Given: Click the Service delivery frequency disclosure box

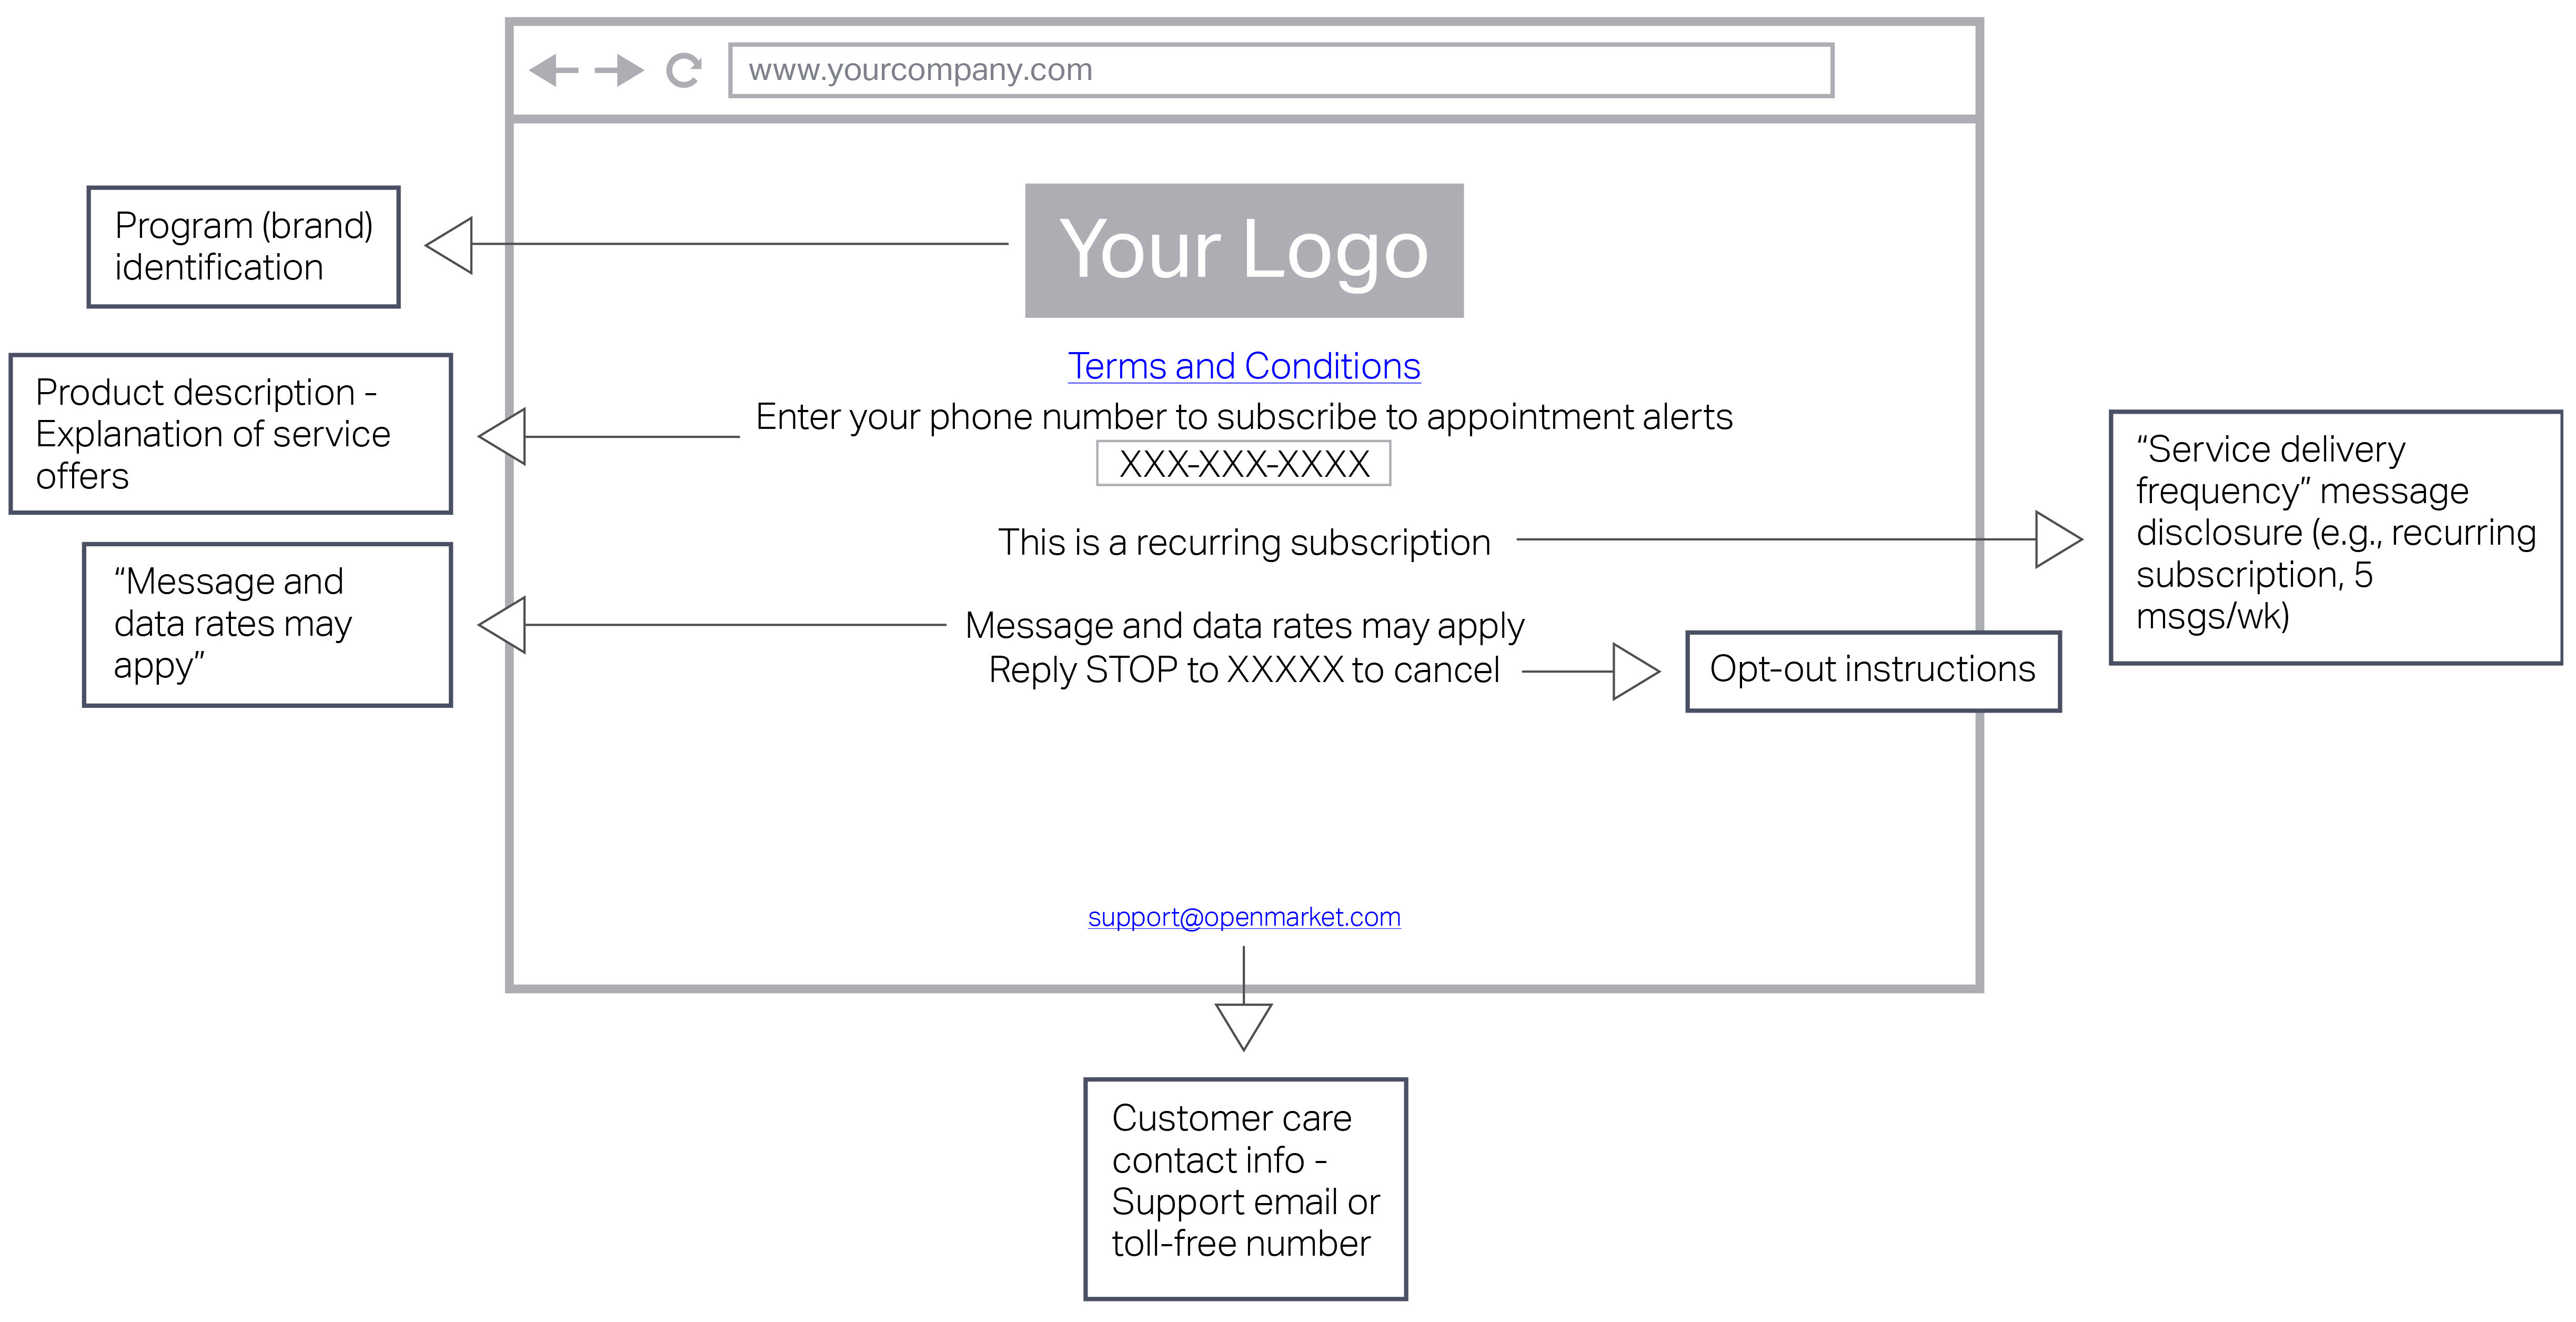Looking at the screenshot, I should tap(2335, 537).
